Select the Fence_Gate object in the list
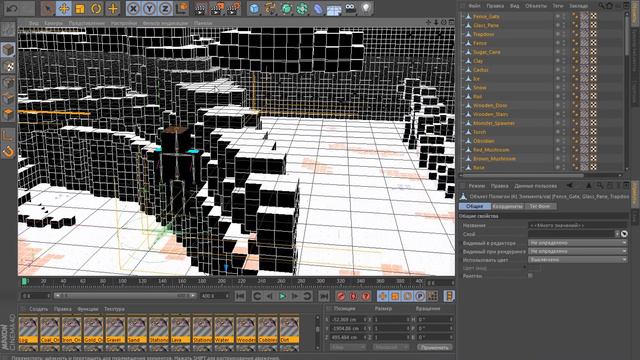 486,16
